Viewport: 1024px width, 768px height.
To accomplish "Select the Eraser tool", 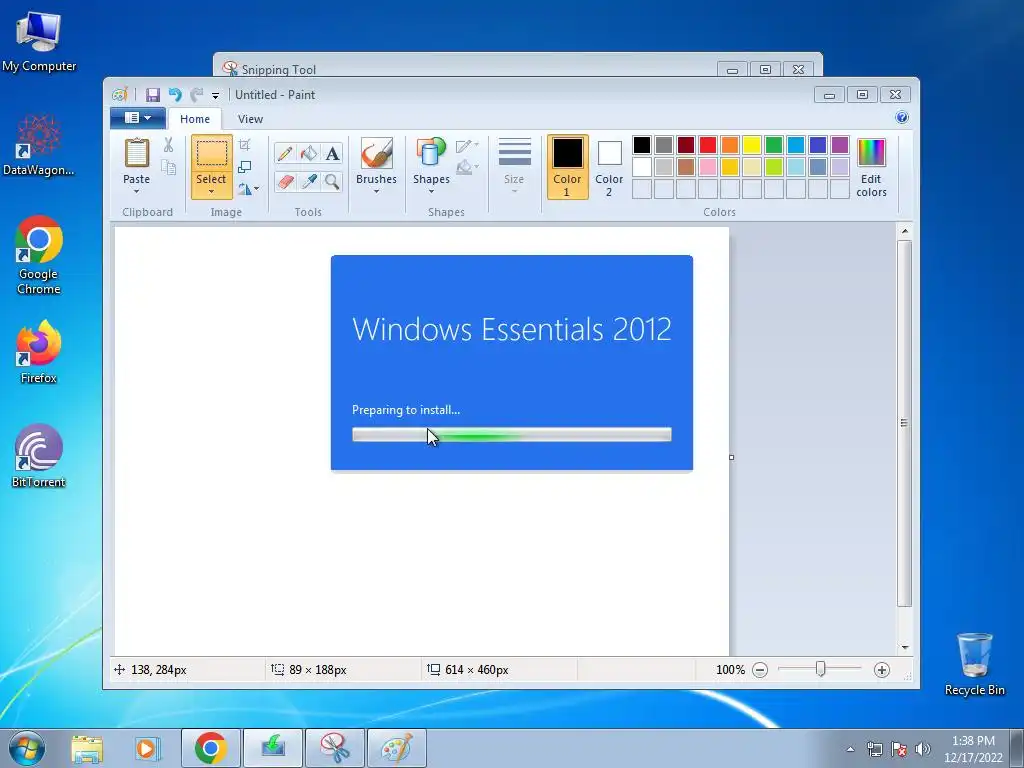I will [285, 181].
